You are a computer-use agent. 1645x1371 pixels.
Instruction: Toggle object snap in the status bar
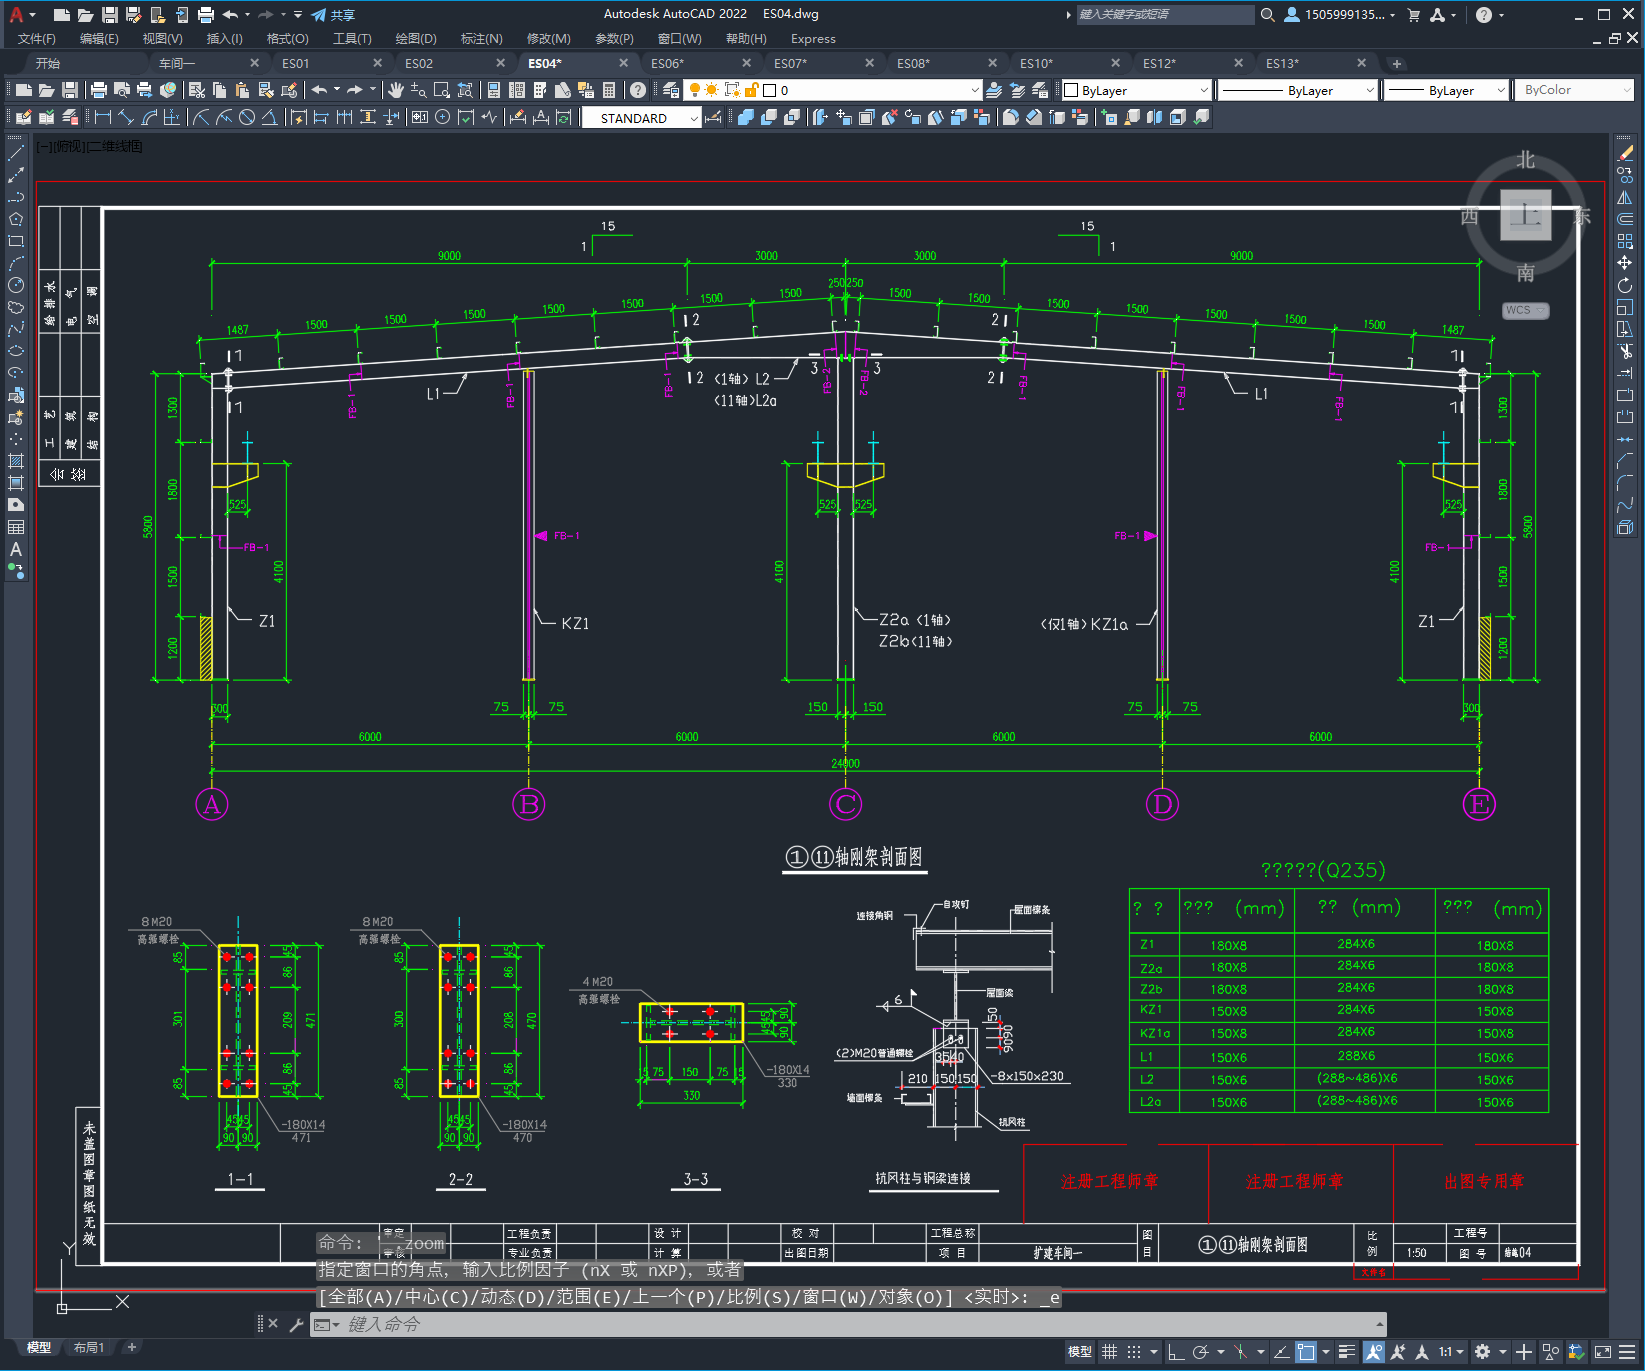coord(1306,1352)
